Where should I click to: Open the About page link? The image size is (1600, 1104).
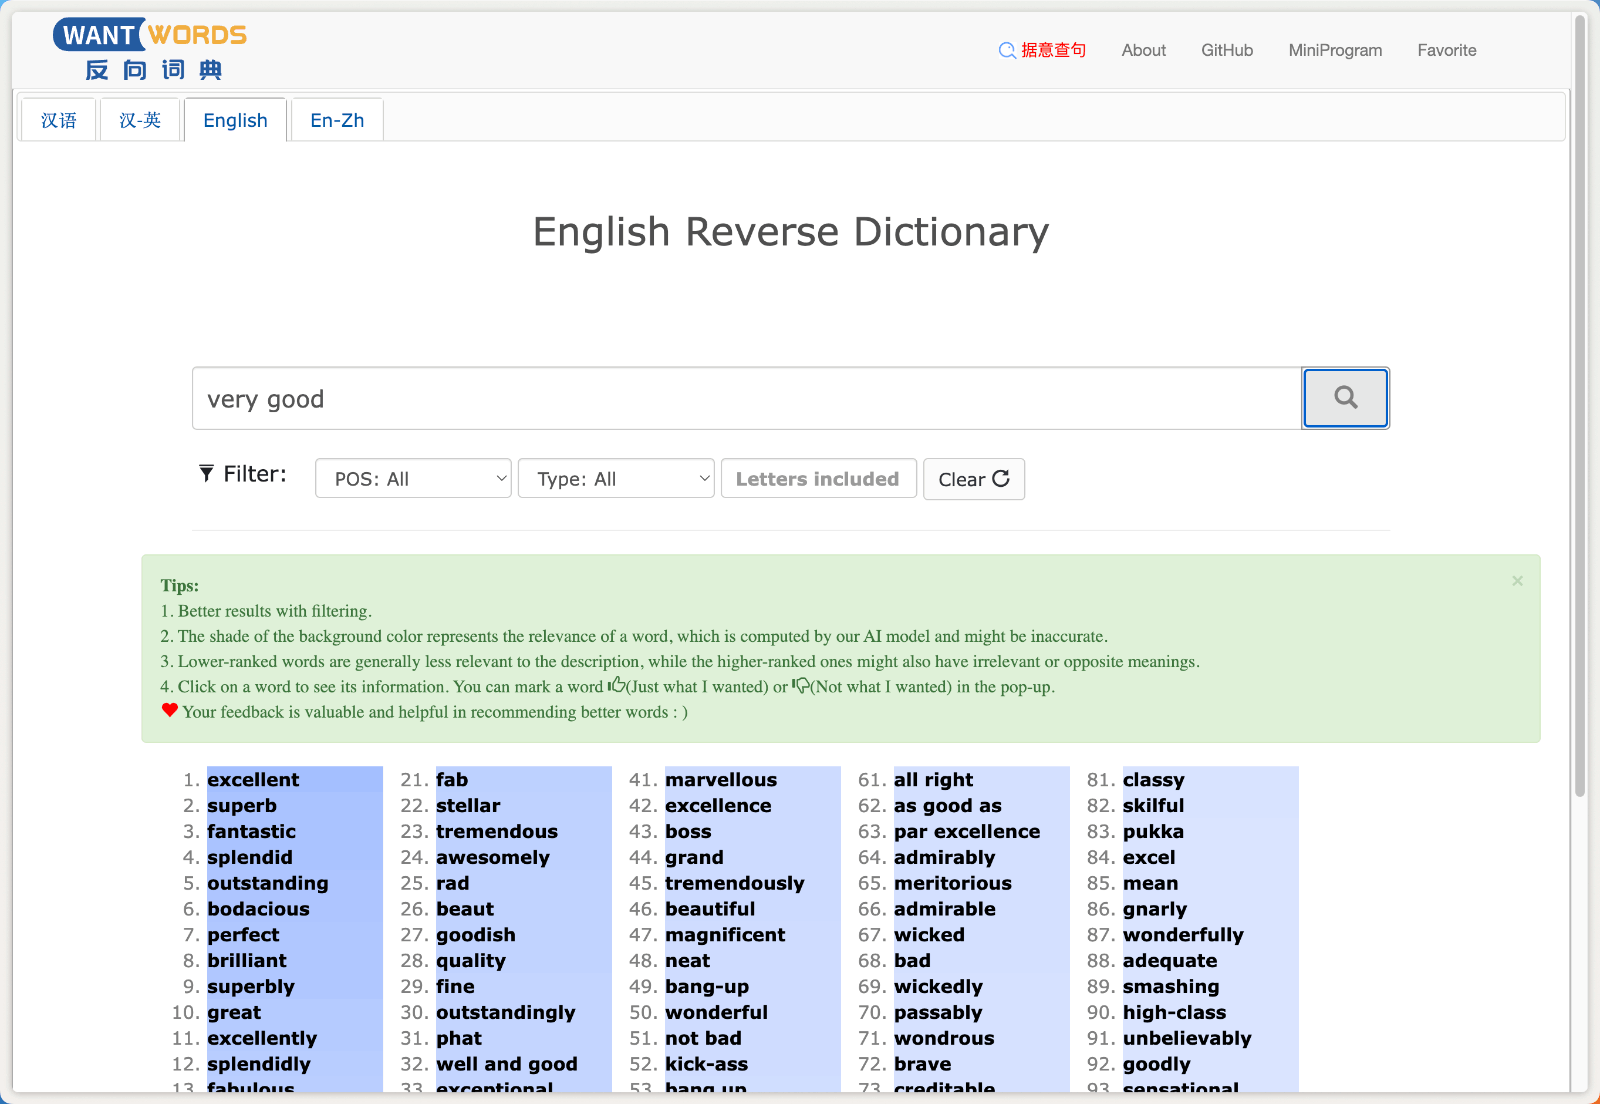tap(1143, 50)
